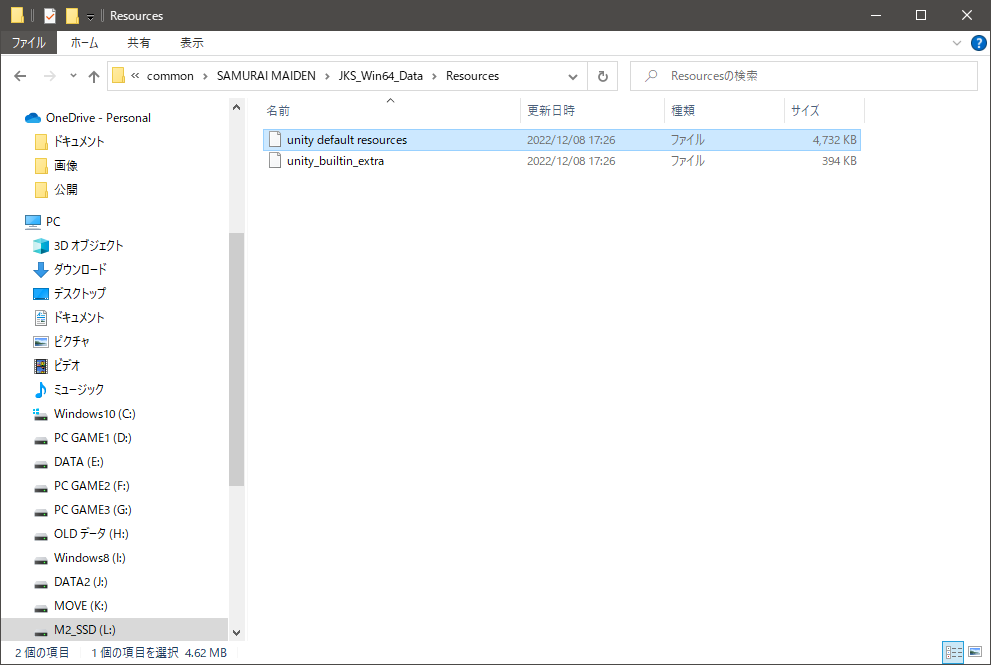The image size is (991, 665).
Task: Open Customize Quick Access Toolbar dropdown
Action: click(90, 16)
